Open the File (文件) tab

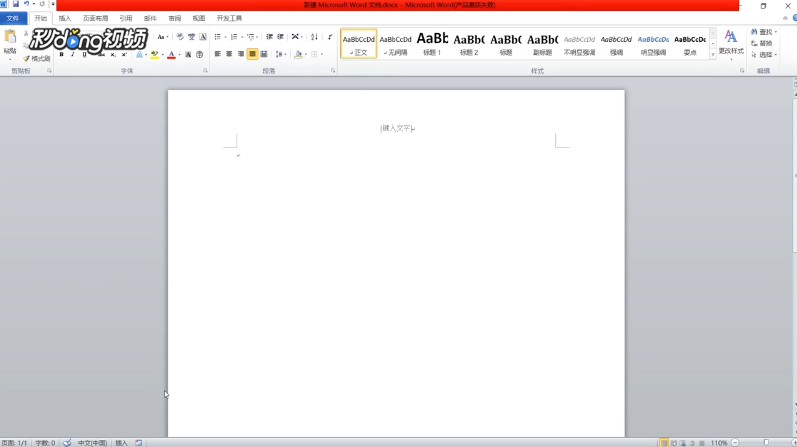13,18
